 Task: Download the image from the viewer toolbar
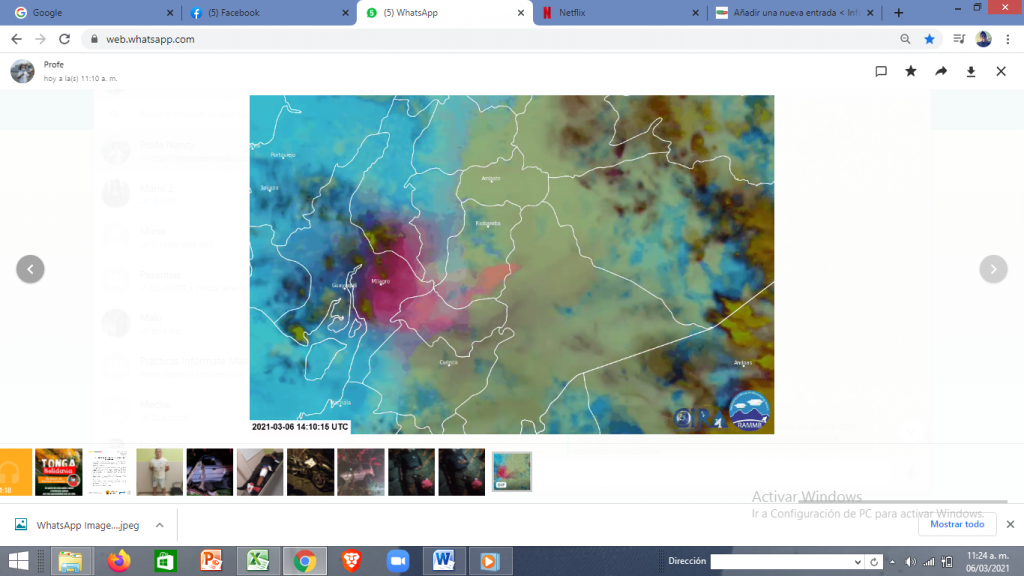971,71
